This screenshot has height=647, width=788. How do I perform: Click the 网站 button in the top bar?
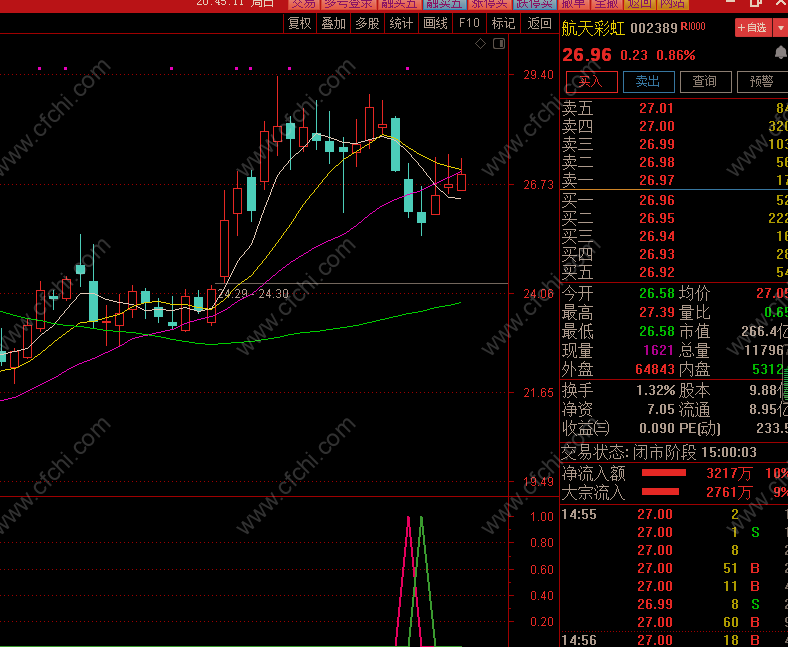pos(673,4)
